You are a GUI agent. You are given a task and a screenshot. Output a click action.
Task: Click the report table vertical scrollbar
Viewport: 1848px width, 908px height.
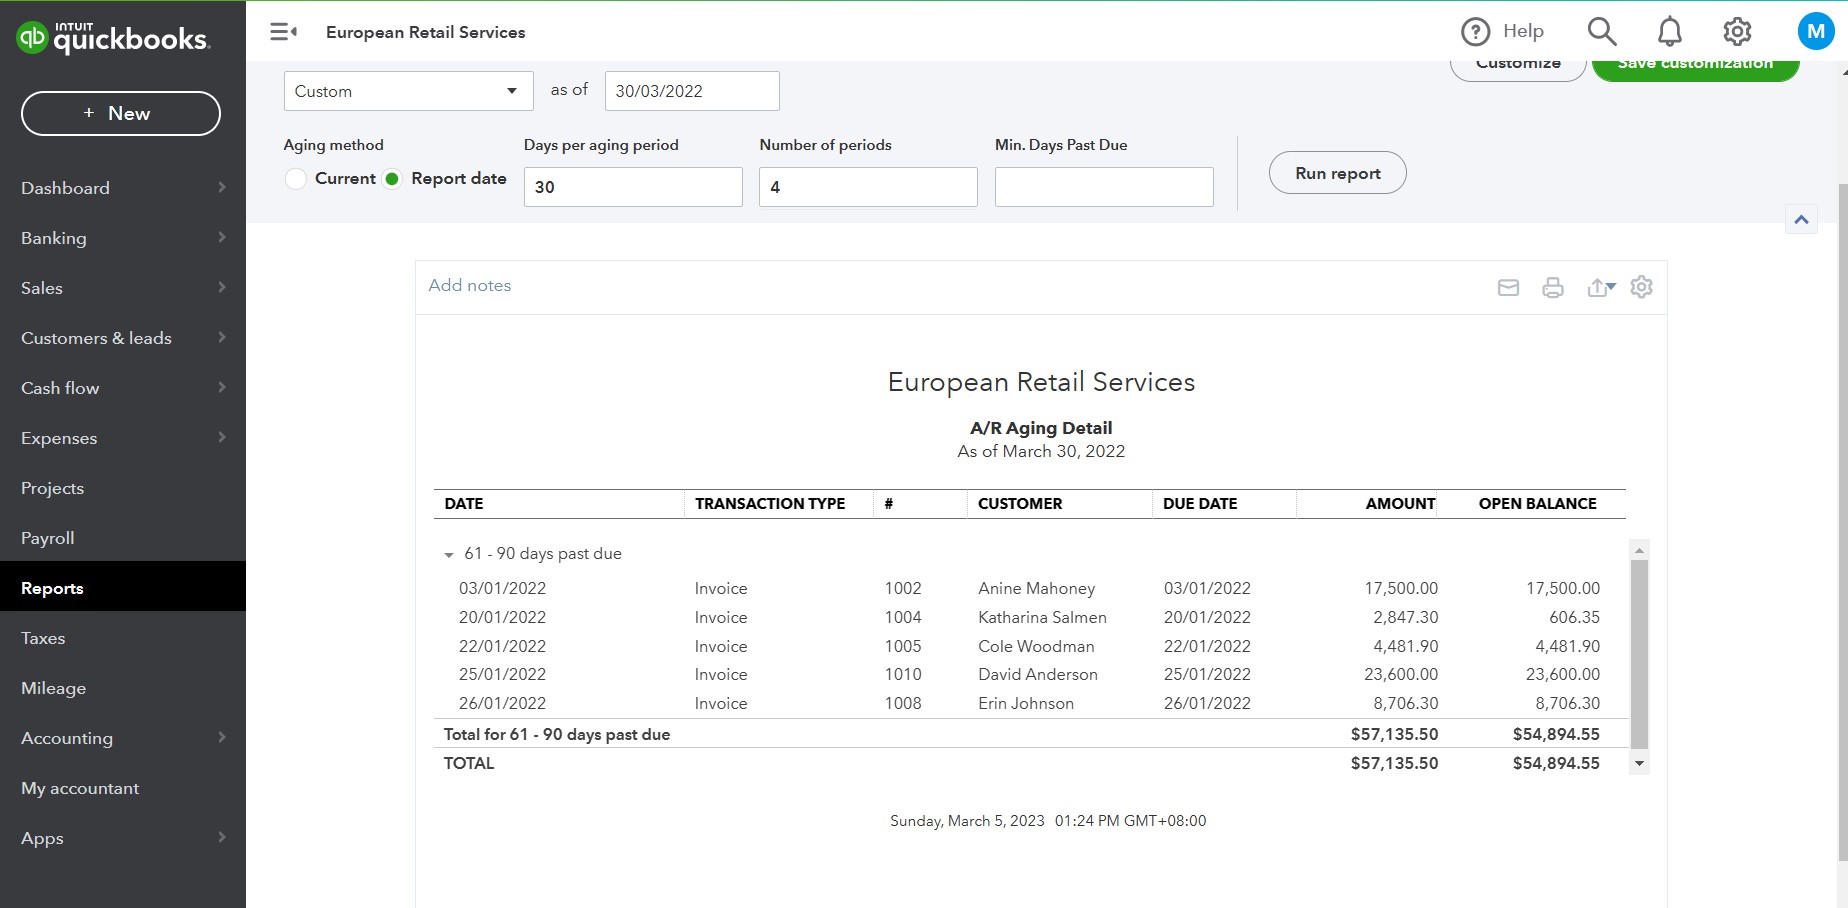[x=1638, y=654]
